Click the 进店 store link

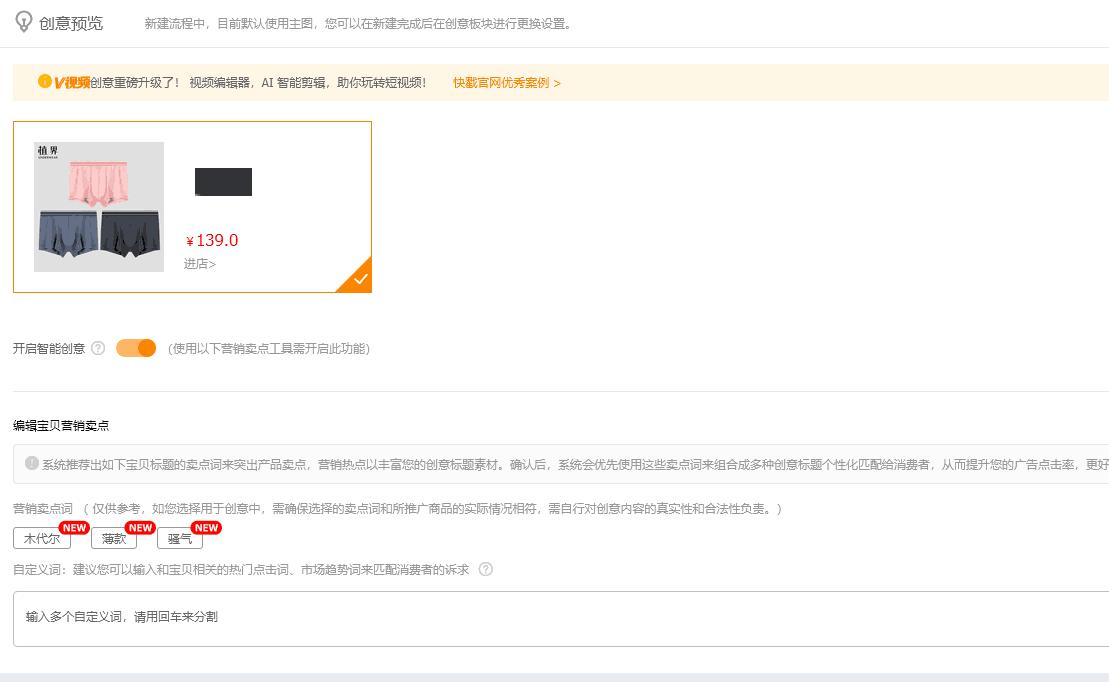pos(197,264)
